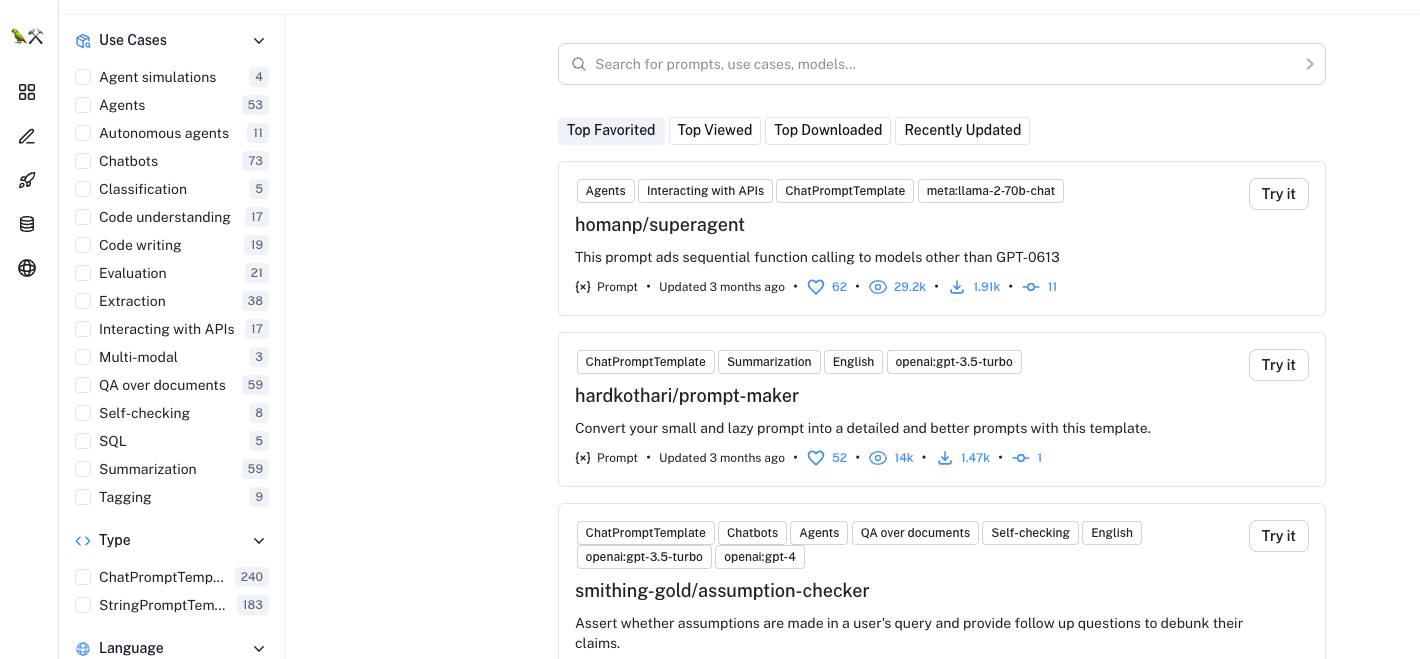Screen dimensions: 1420x659
Task: Click Try it on homanp/superagent
Action: pos(1278,194)
